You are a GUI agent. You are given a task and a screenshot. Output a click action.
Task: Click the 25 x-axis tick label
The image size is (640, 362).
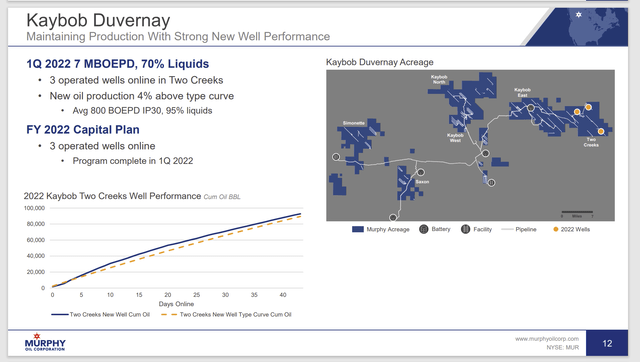click(196, 295)
